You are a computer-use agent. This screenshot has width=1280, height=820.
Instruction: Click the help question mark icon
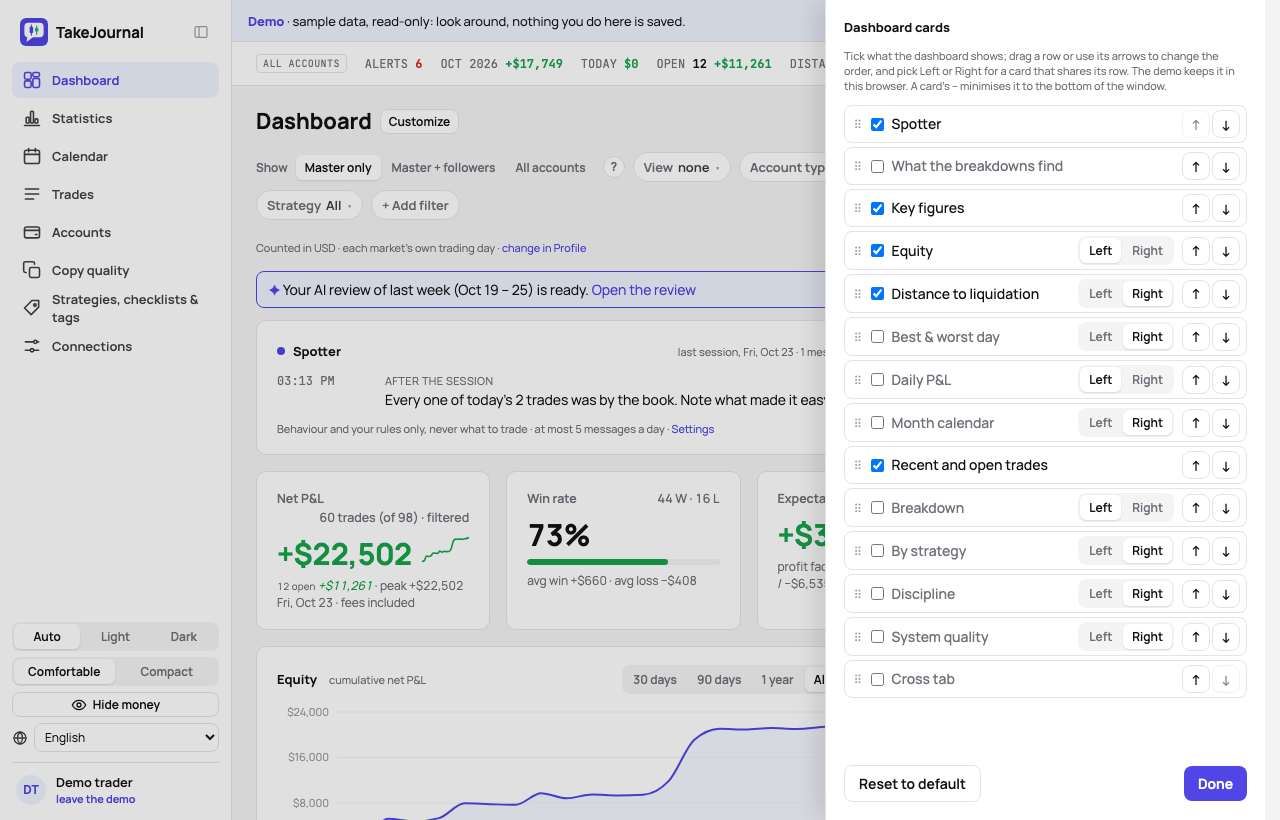(614, 167)
